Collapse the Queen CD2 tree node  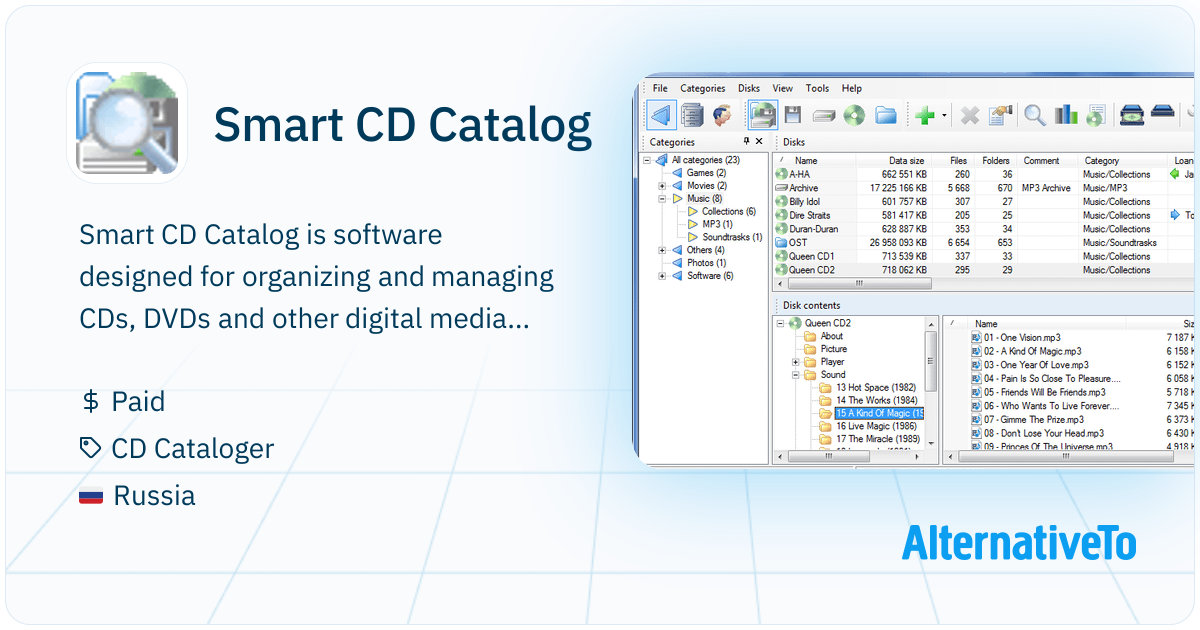pos(781,323)
